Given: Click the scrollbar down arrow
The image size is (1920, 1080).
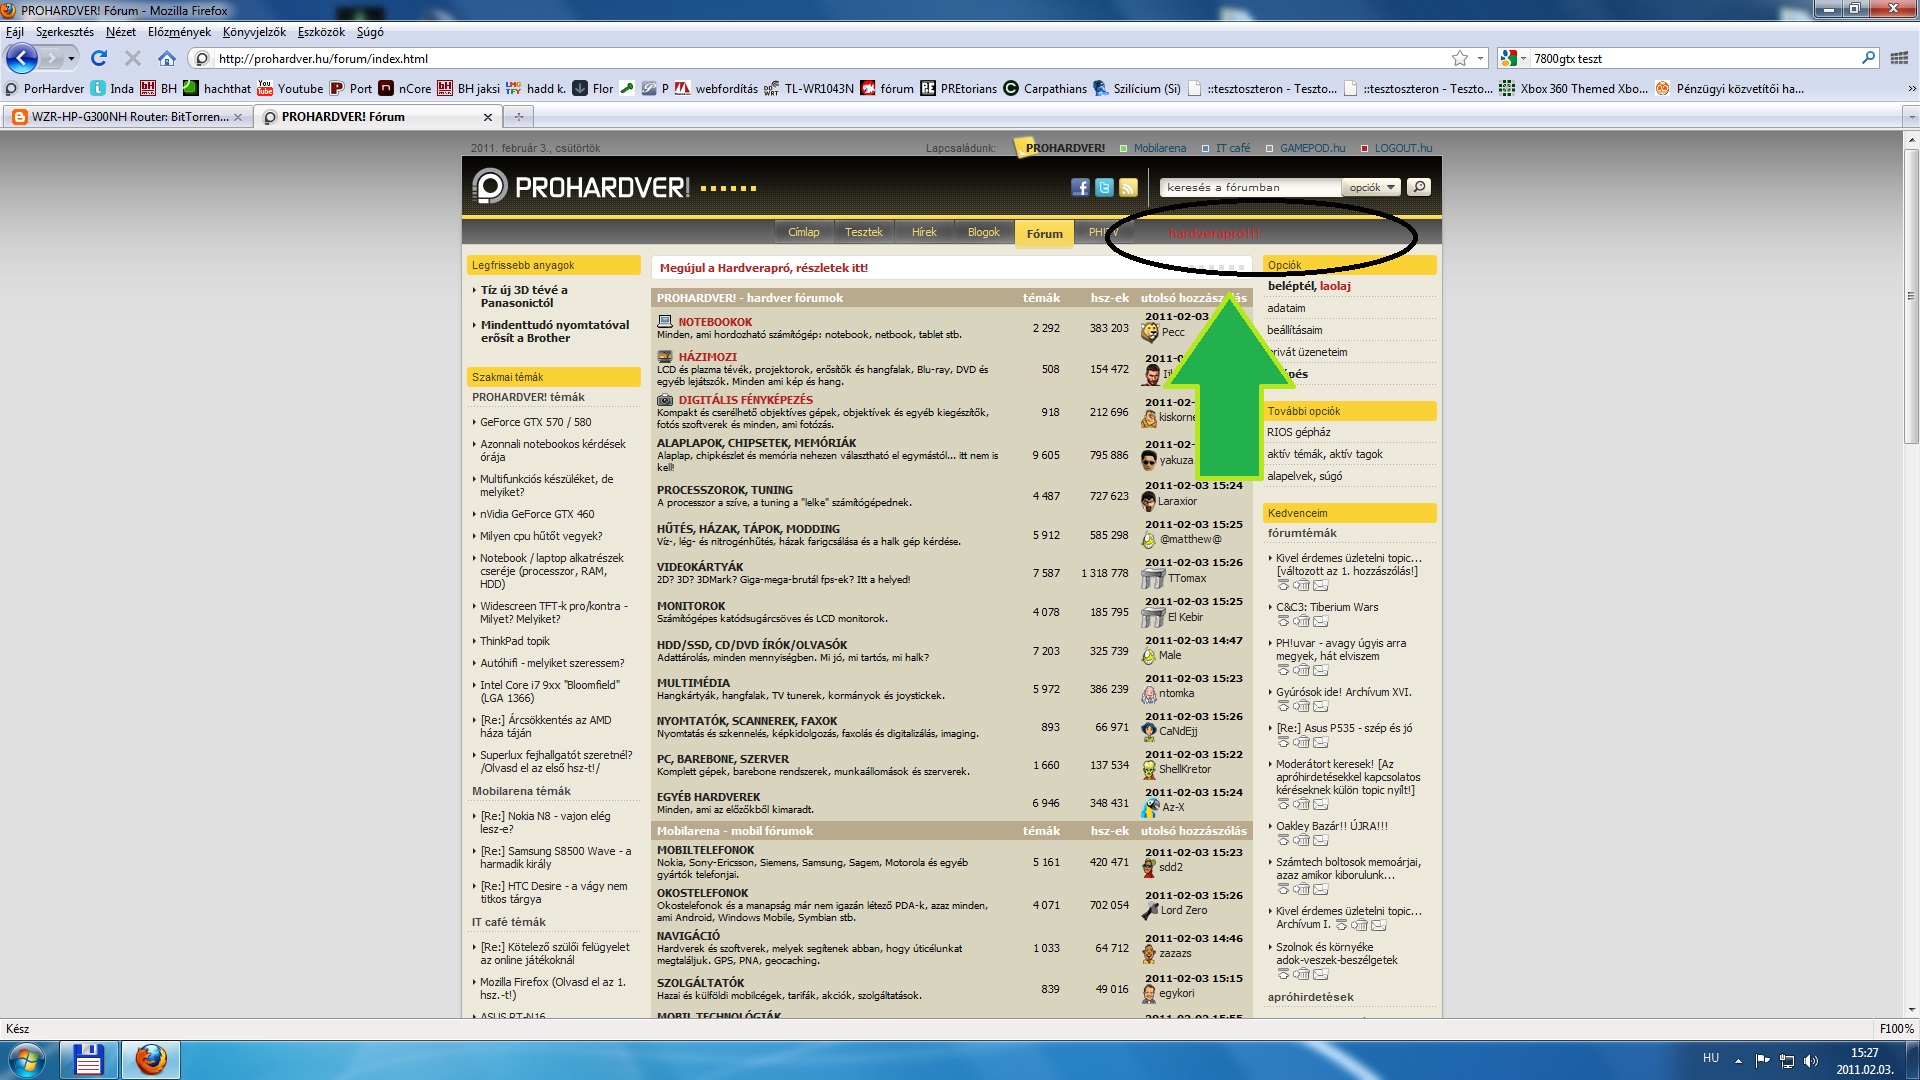Looking at the screenshot, I should [x=1911, y=1009].
